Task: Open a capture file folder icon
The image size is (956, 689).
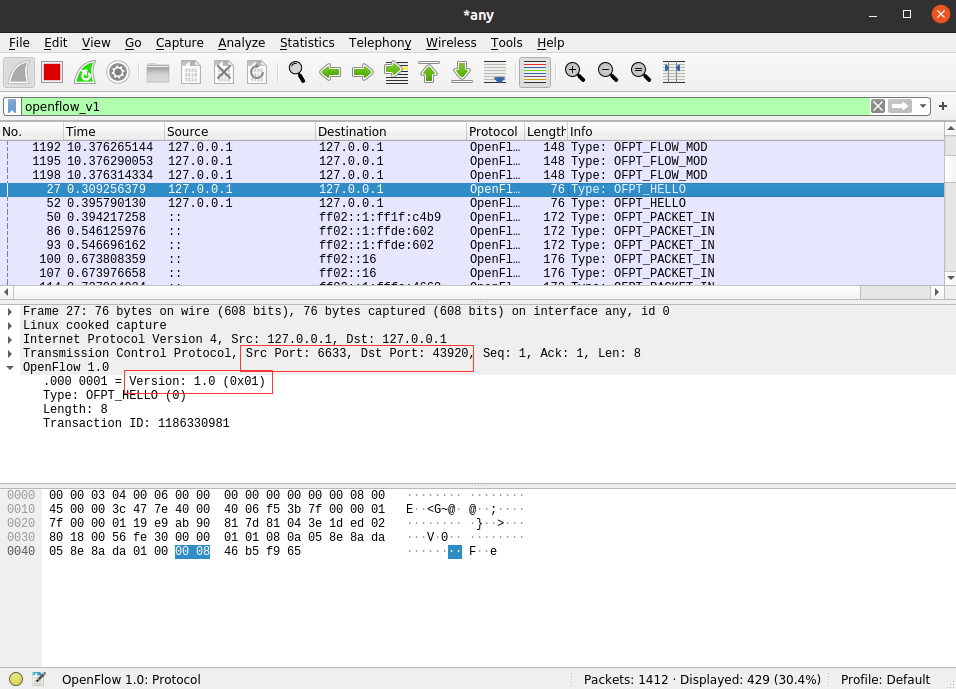Action: (x=158, y=73)
